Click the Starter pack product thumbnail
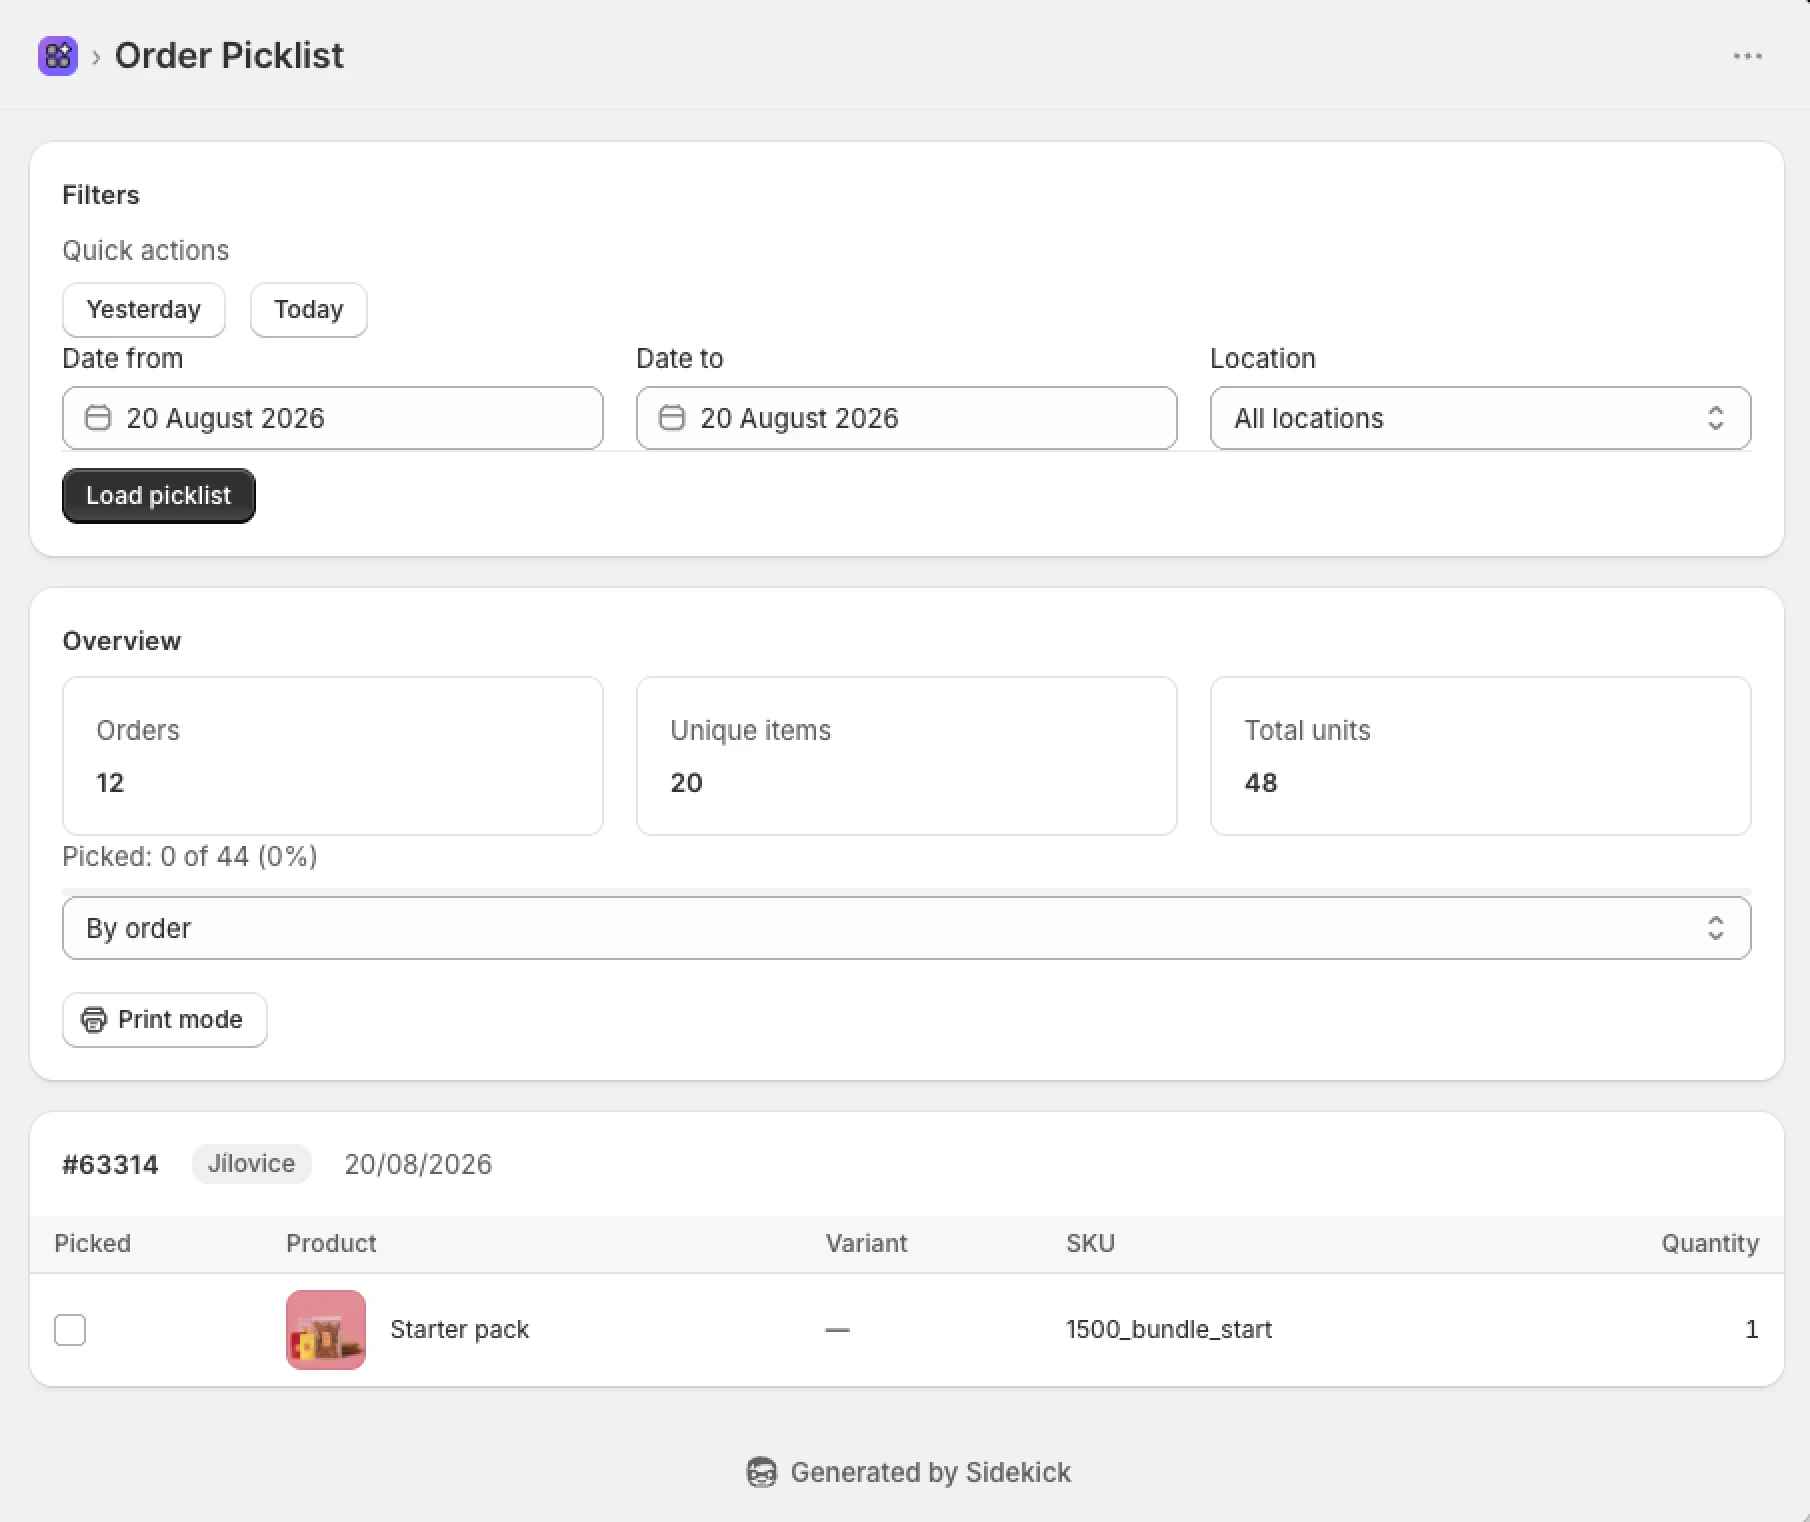Viewport: 1810px width, 1522px height. pyautogui.click(x=326, y=1330)
